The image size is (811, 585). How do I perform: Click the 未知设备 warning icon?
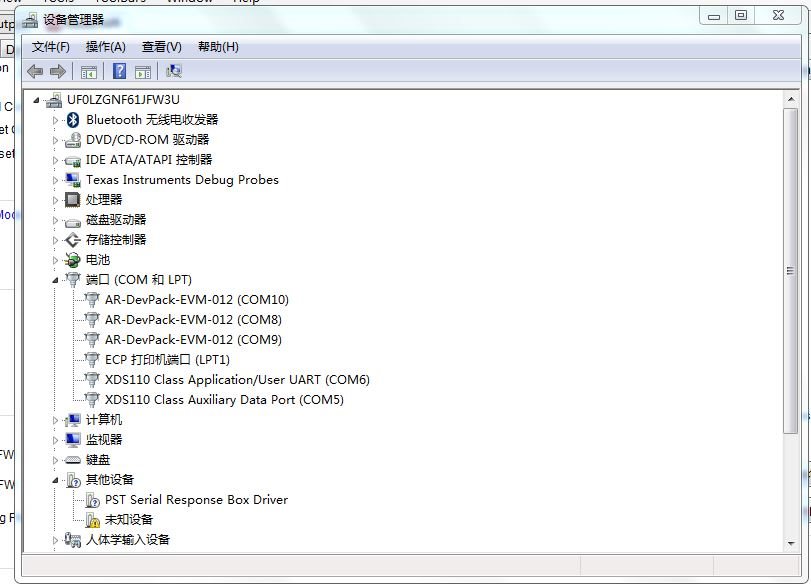pos(93,520)
